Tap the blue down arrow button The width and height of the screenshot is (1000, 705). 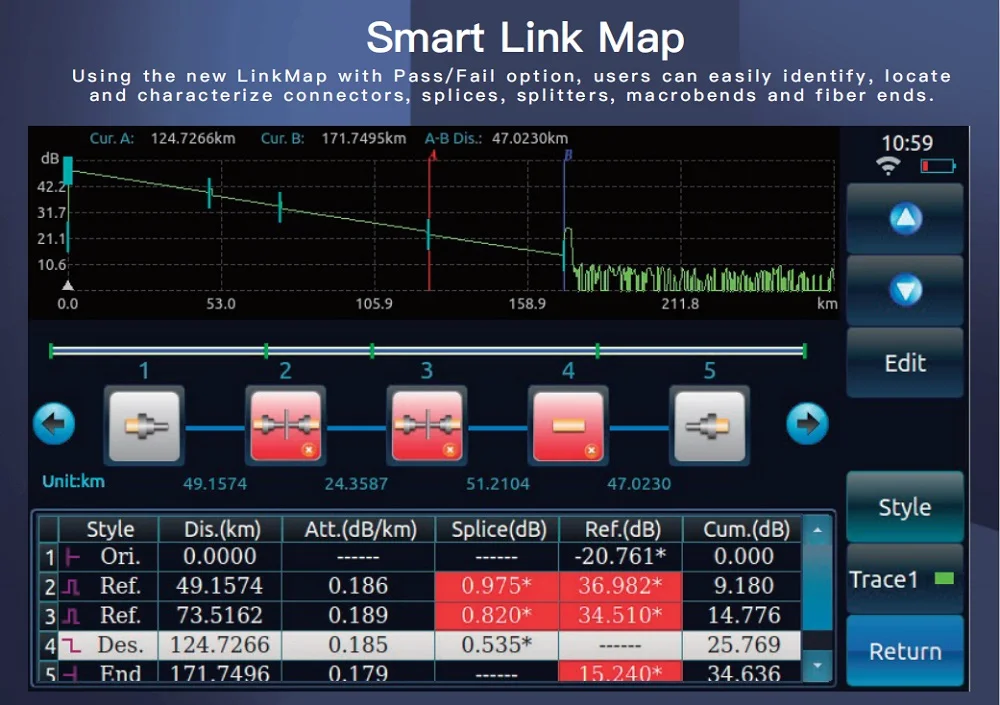905,290
